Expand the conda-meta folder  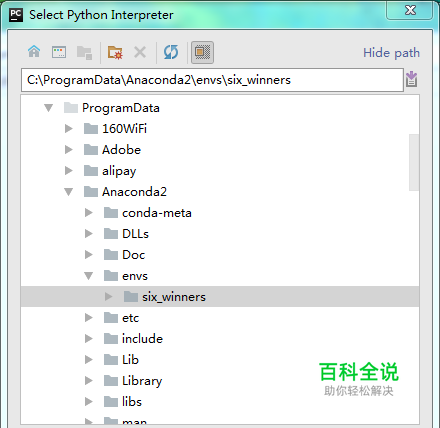point(89,213)
